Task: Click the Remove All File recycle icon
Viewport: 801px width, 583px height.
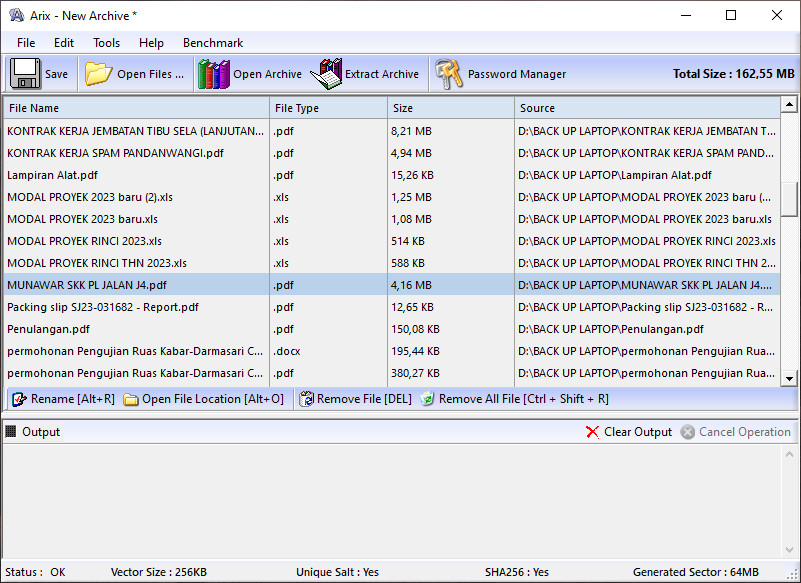Action: (428, 399)
